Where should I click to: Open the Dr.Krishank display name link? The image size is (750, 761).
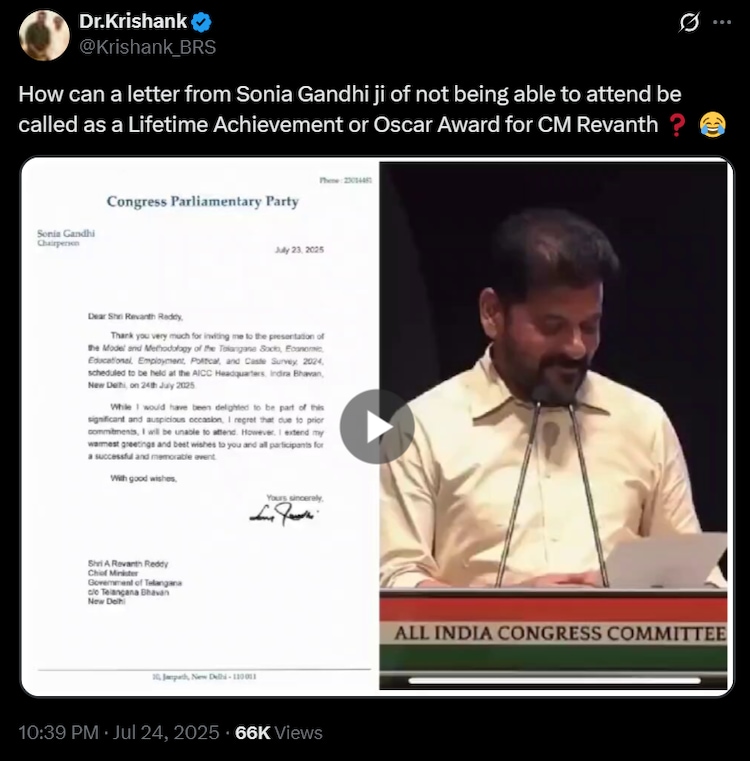(x=133, y=21)
